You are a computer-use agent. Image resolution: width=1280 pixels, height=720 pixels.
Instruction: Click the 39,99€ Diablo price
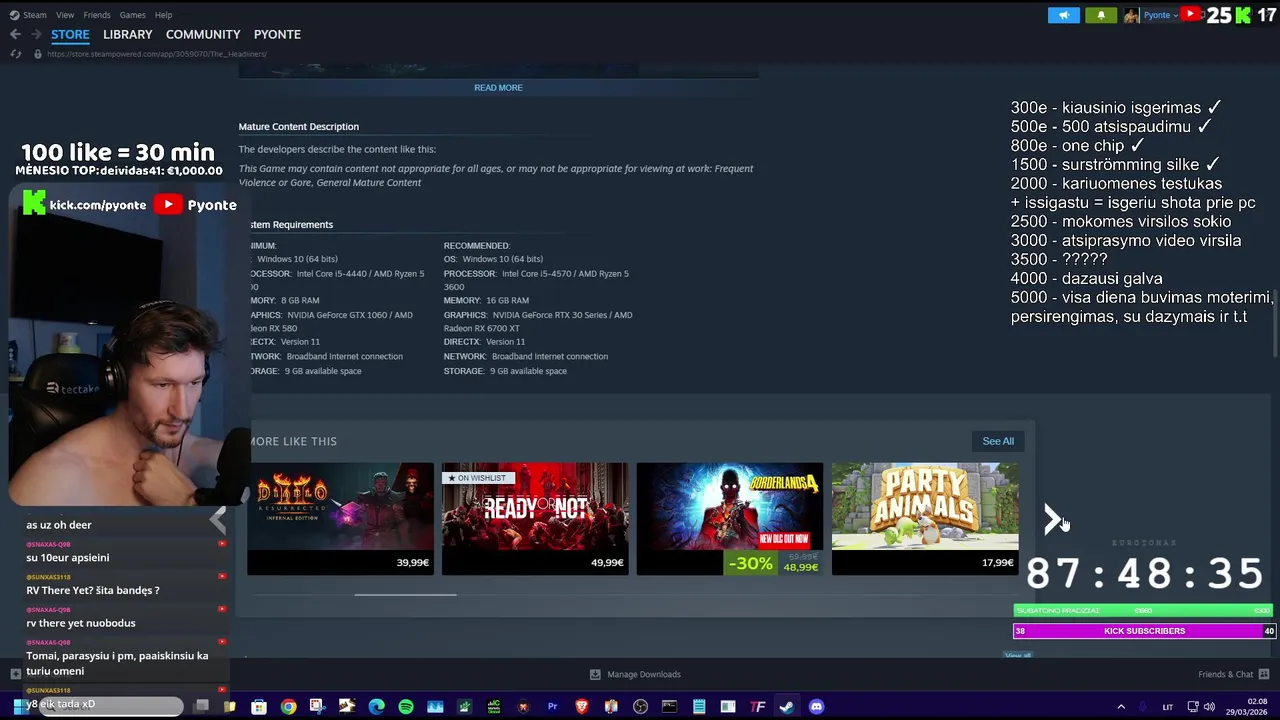pos(412,563)
